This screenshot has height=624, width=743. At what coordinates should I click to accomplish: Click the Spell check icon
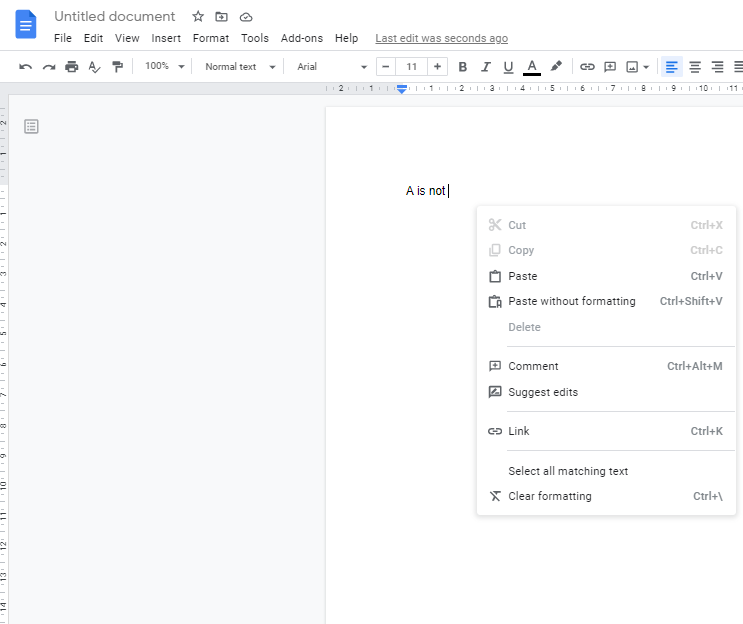(95, 67)
